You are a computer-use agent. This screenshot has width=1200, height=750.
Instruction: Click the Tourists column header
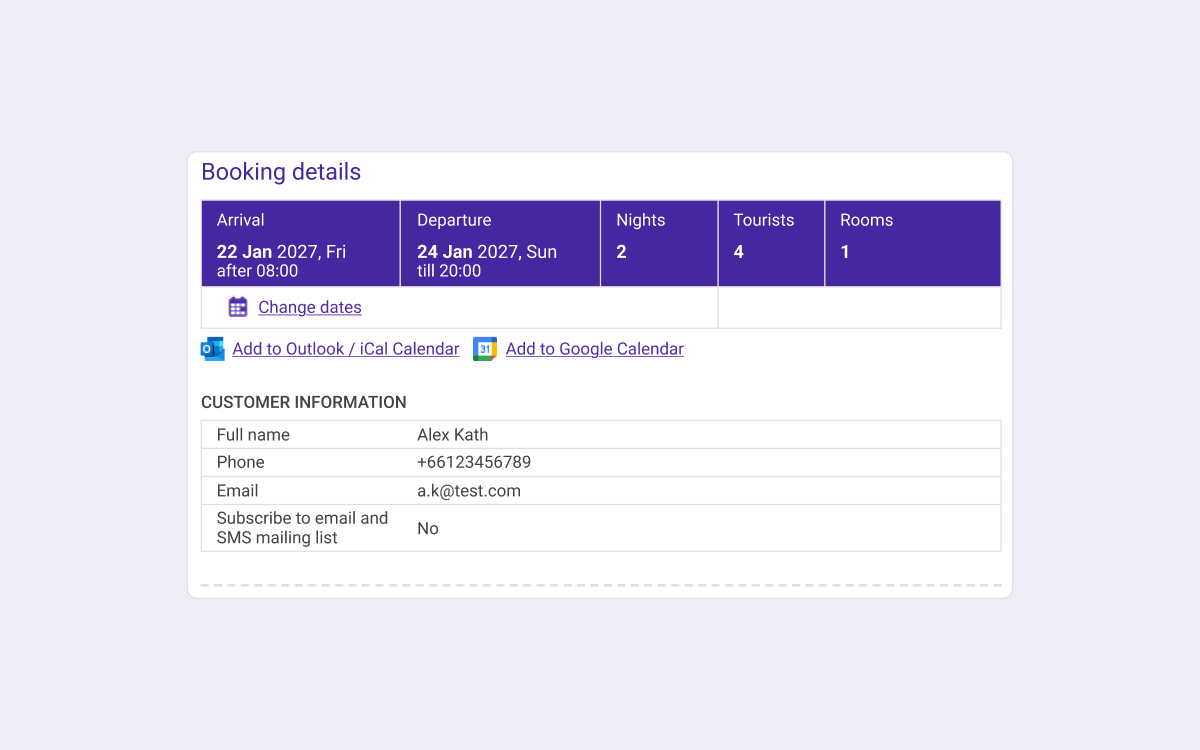(x=764, y=220)
